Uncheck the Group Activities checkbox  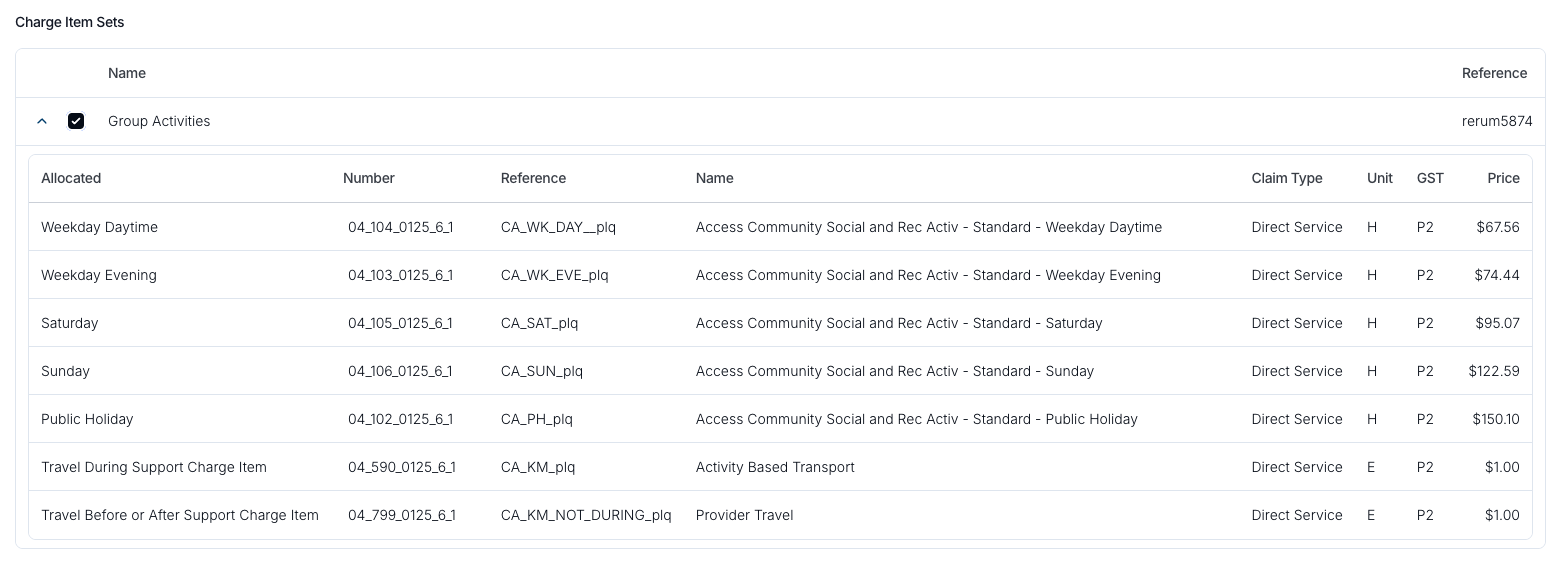click(76, 121)
